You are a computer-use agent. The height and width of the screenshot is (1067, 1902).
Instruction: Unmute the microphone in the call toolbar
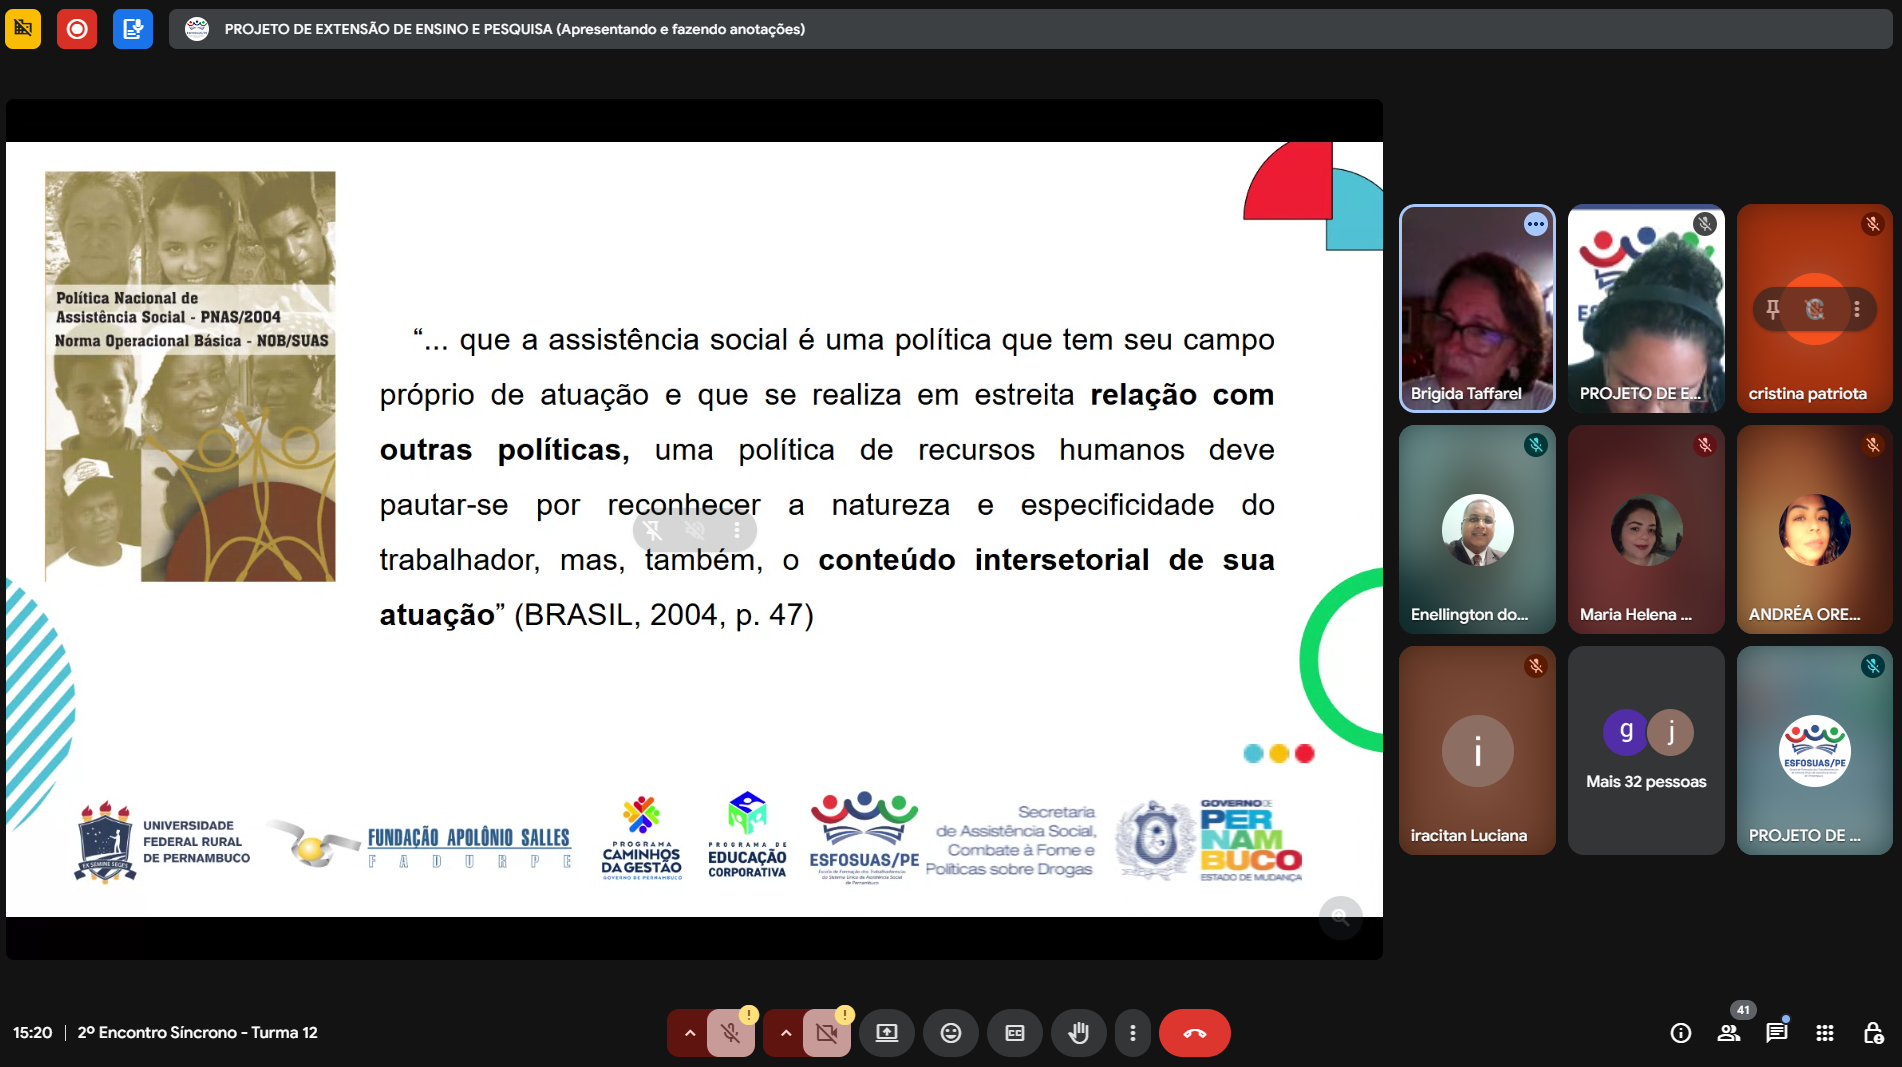731,1033
